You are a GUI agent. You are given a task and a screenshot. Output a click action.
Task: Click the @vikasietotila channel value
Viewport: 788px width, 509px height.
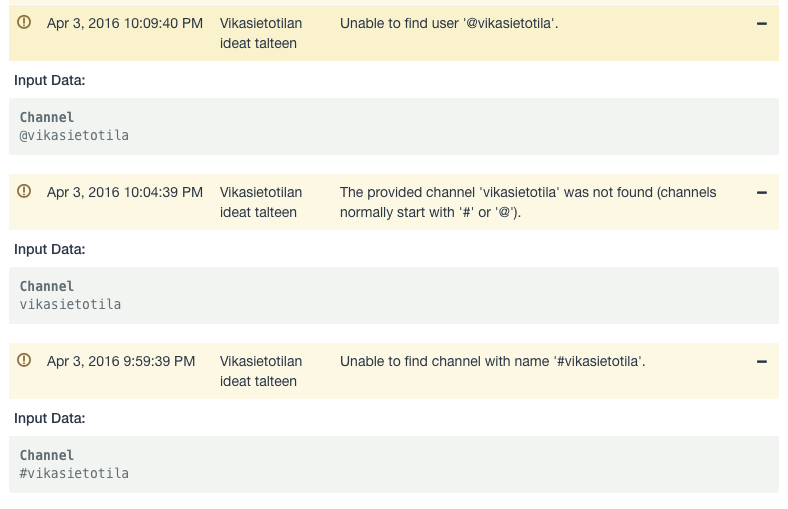tap(74, 136)
